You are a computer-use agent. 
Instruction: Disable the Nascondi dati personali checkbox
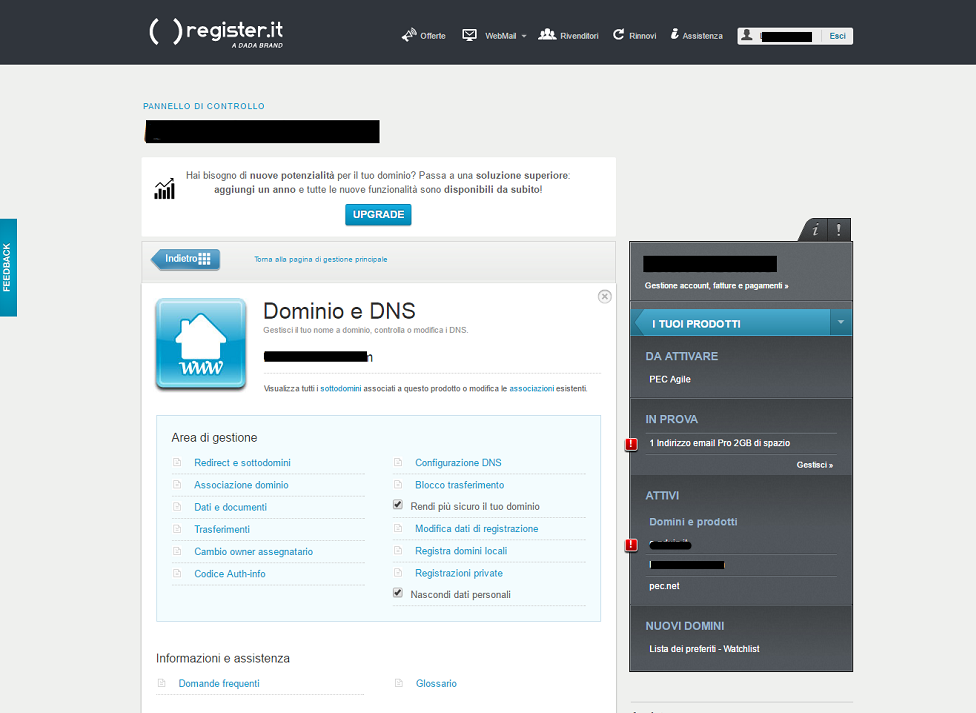(396, 591)
